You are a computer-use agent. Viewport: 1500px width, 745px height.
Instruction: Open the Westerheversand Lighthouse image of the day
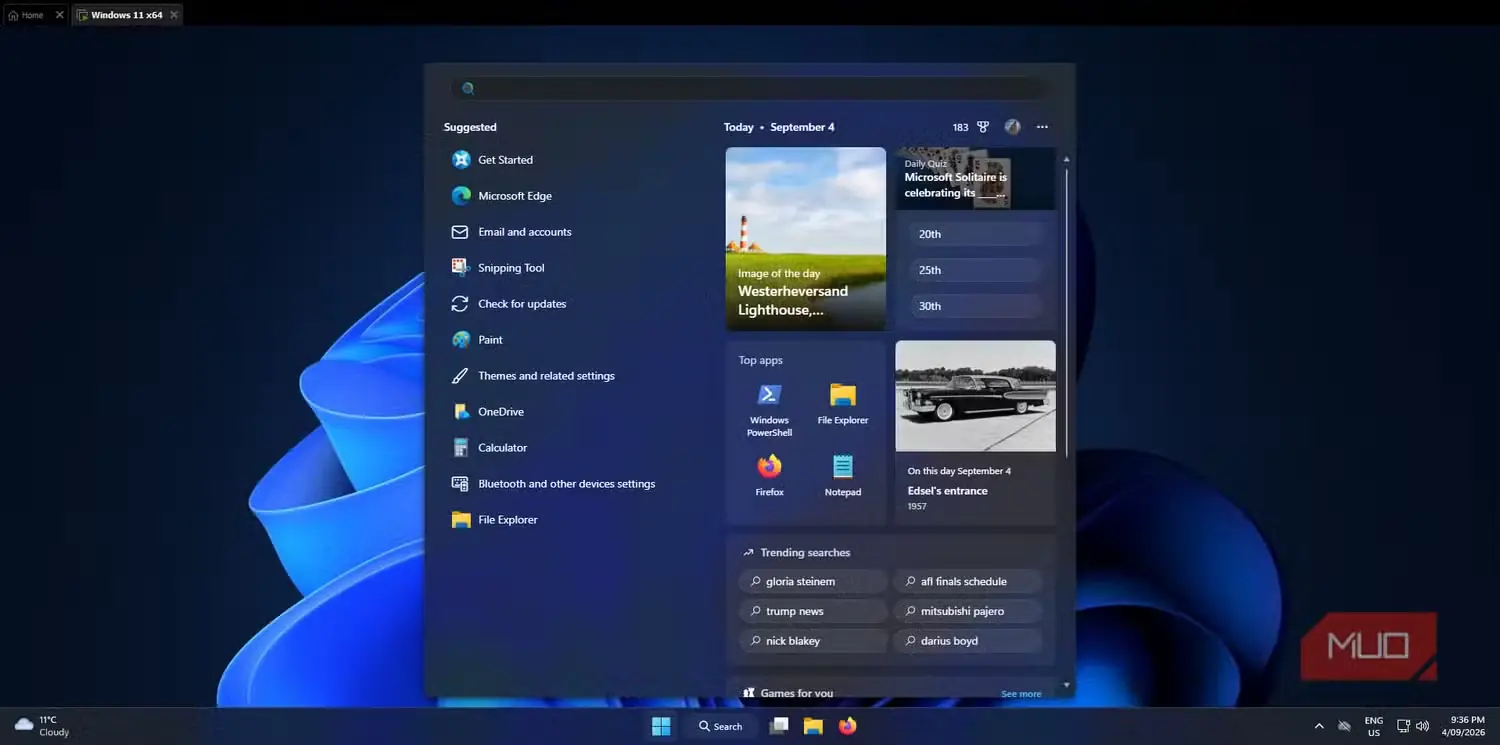click(806, 239)
